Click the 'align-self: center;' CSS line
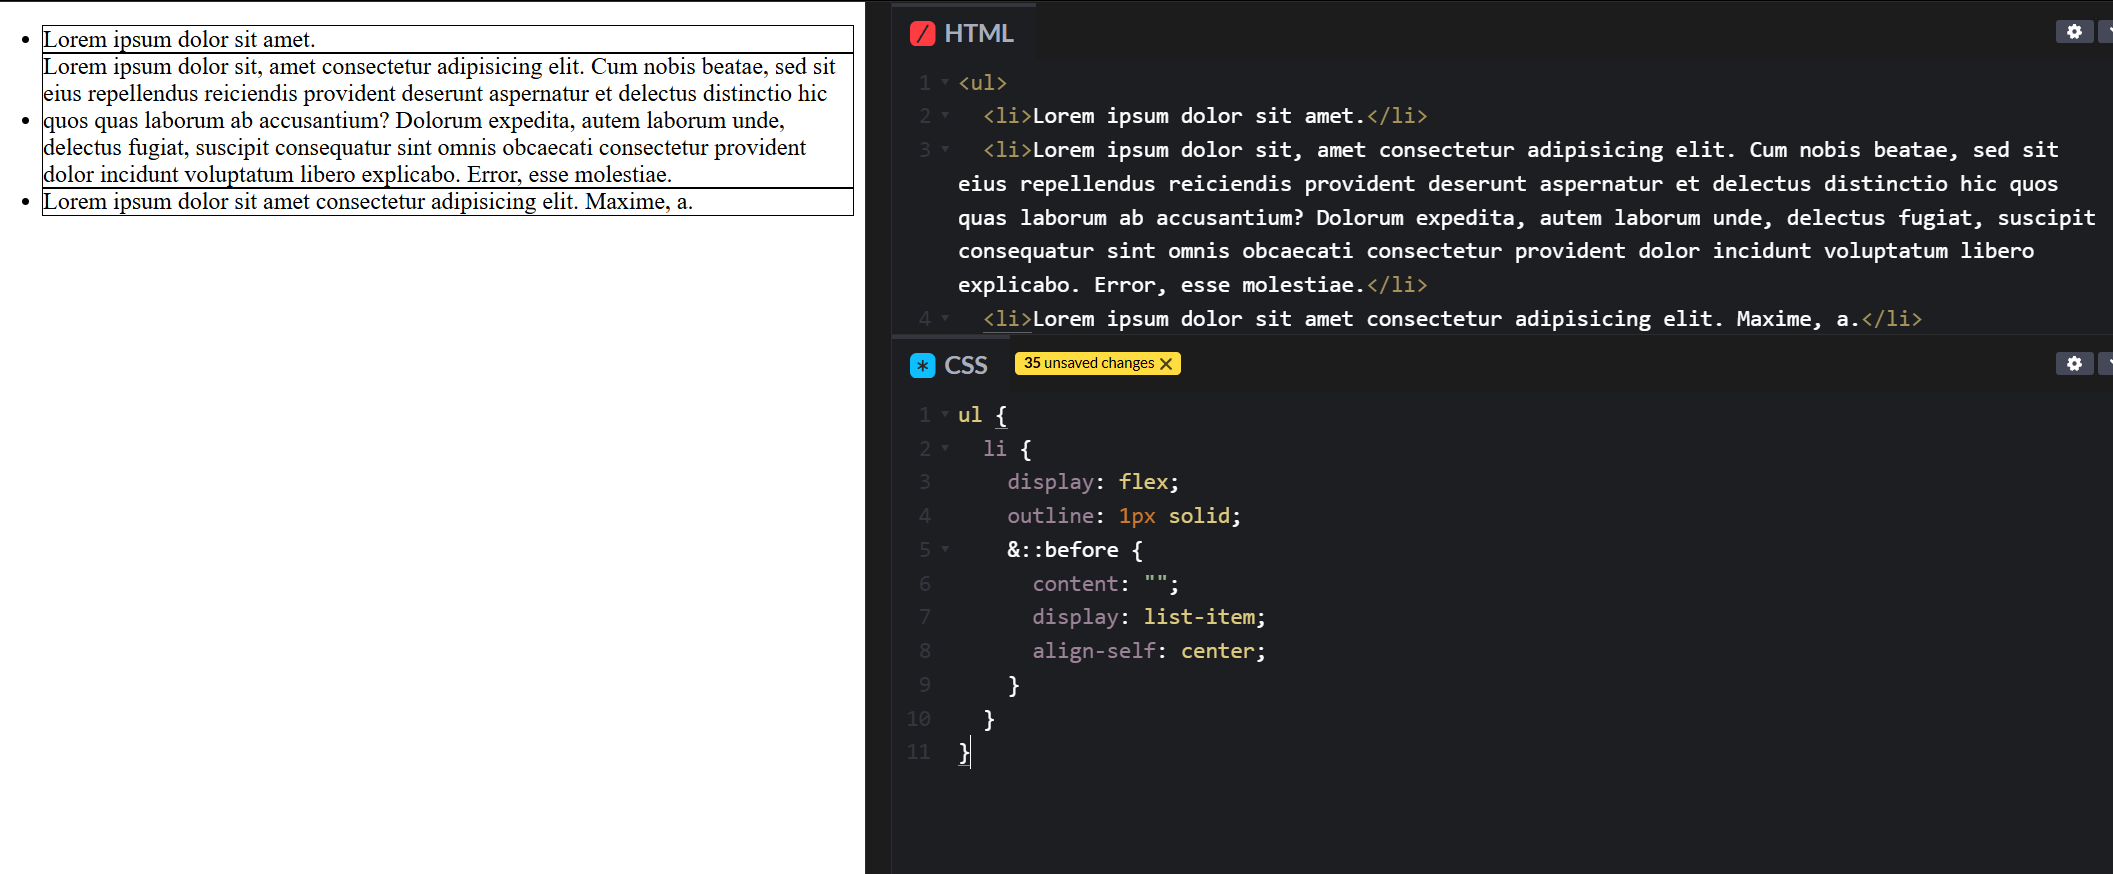Image resolution: width=2113 pixels, height=874 pixels. click(x=1149, y=651)
